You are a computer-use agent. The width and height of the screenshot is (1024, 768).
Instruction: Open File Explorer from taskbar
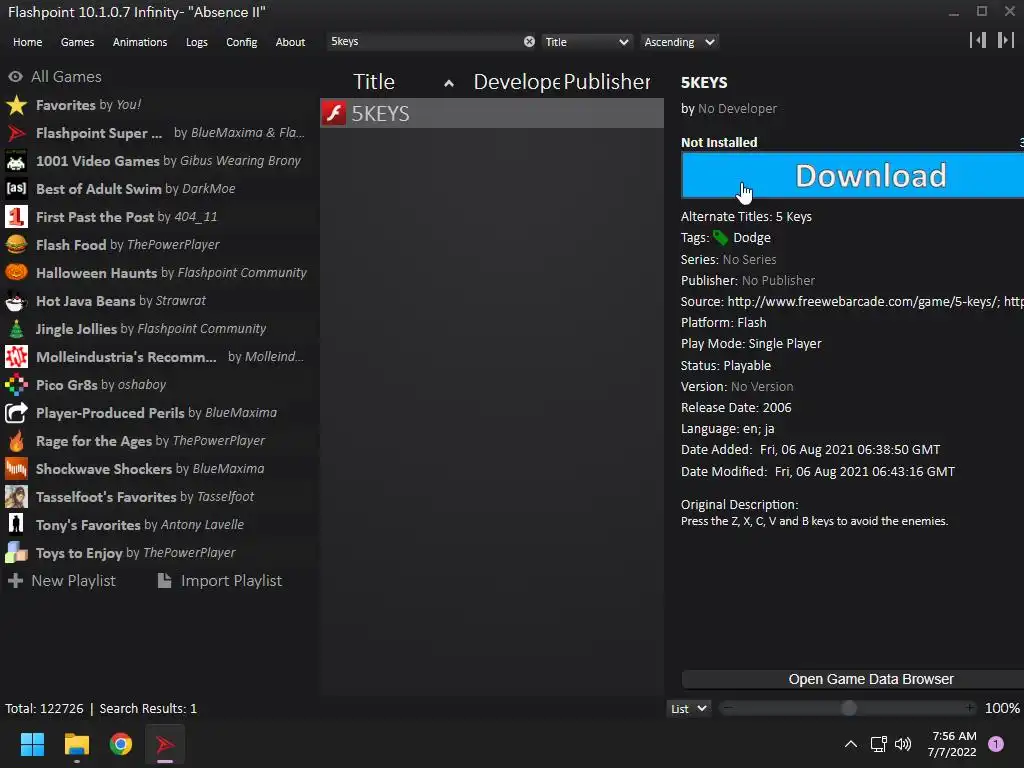(x=76, y=744)
